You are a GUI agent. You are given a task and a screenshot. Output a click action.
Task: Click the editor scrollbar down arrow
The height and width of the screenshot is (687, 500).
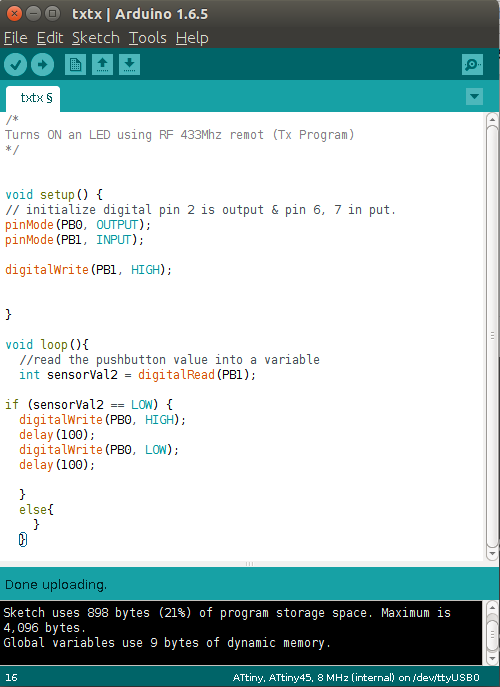(x=492, y=554)
